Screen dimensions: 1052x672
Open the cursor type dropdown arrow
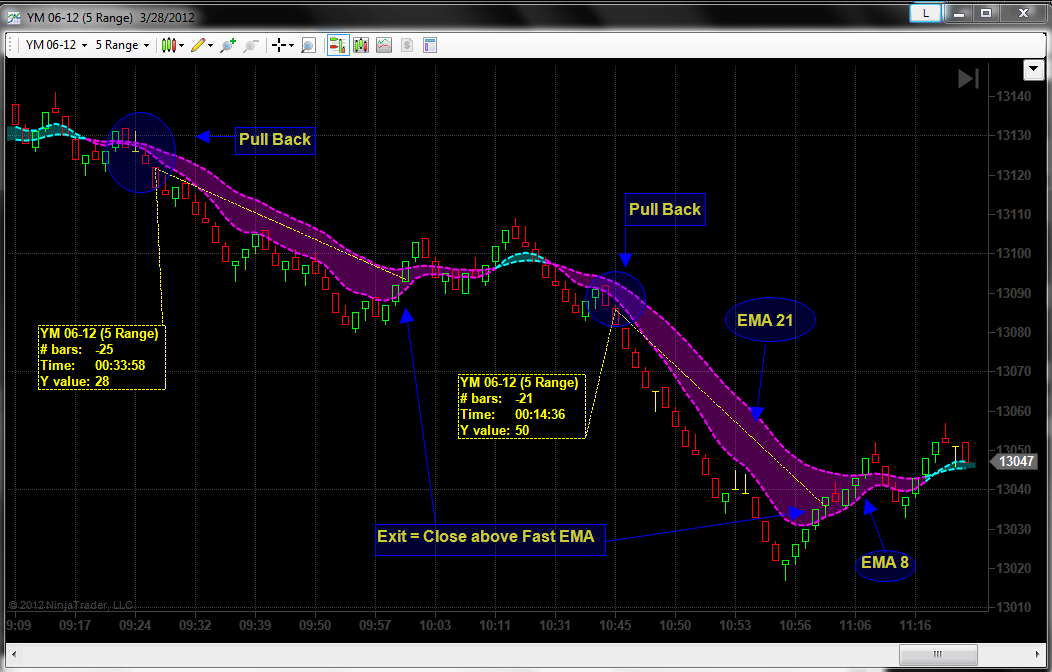click(291, 46)
